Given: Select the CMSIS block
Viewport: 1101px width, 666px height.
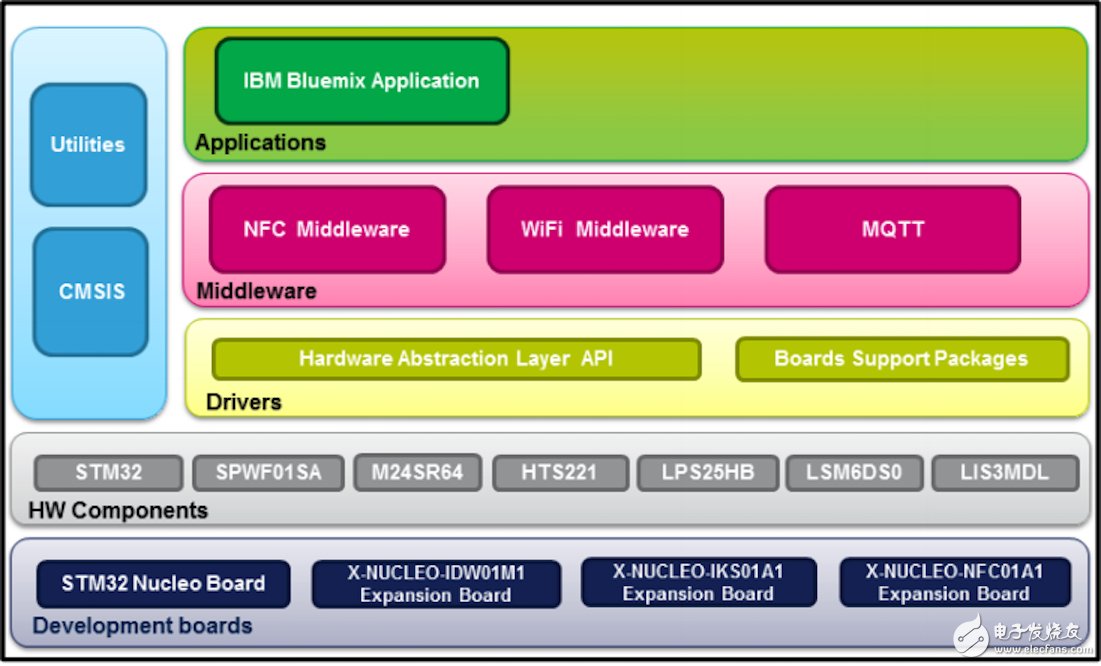Looking at the screenshot, I should pos(90,292).
